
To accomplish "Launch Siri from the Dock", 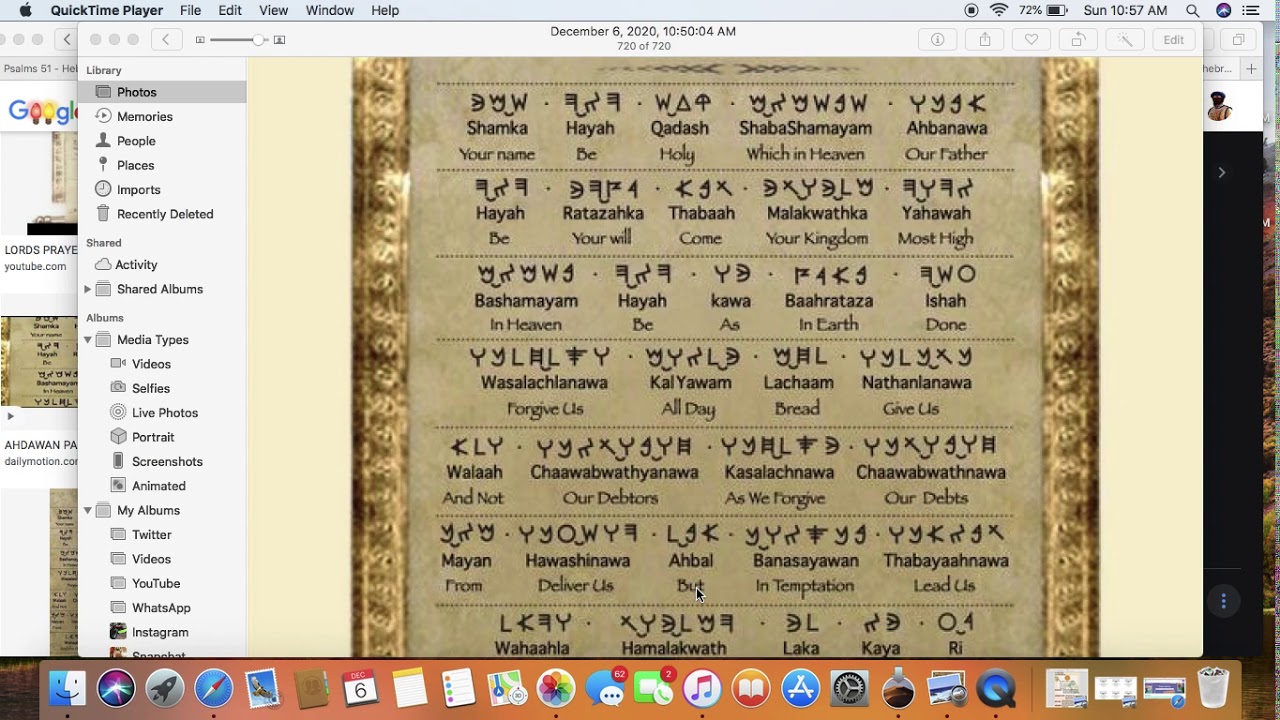I will pyautogui.click(x=116, y=689).
